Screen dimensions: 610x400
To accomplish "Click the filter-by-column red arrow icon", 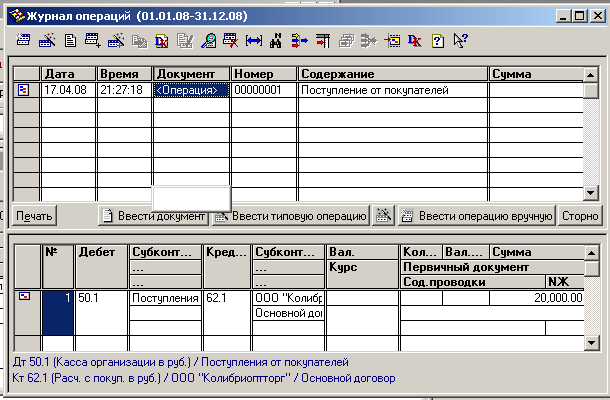I will coord(323,40).
